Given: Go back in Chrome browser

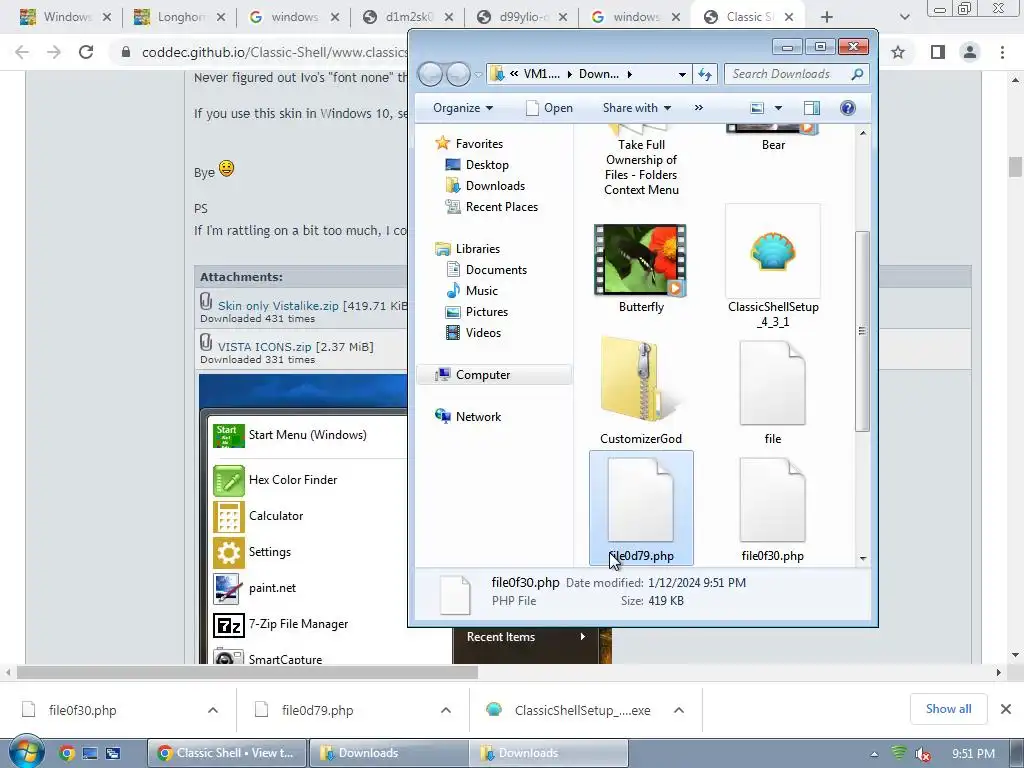Looking at the screenshot, I should pos(22,52).
